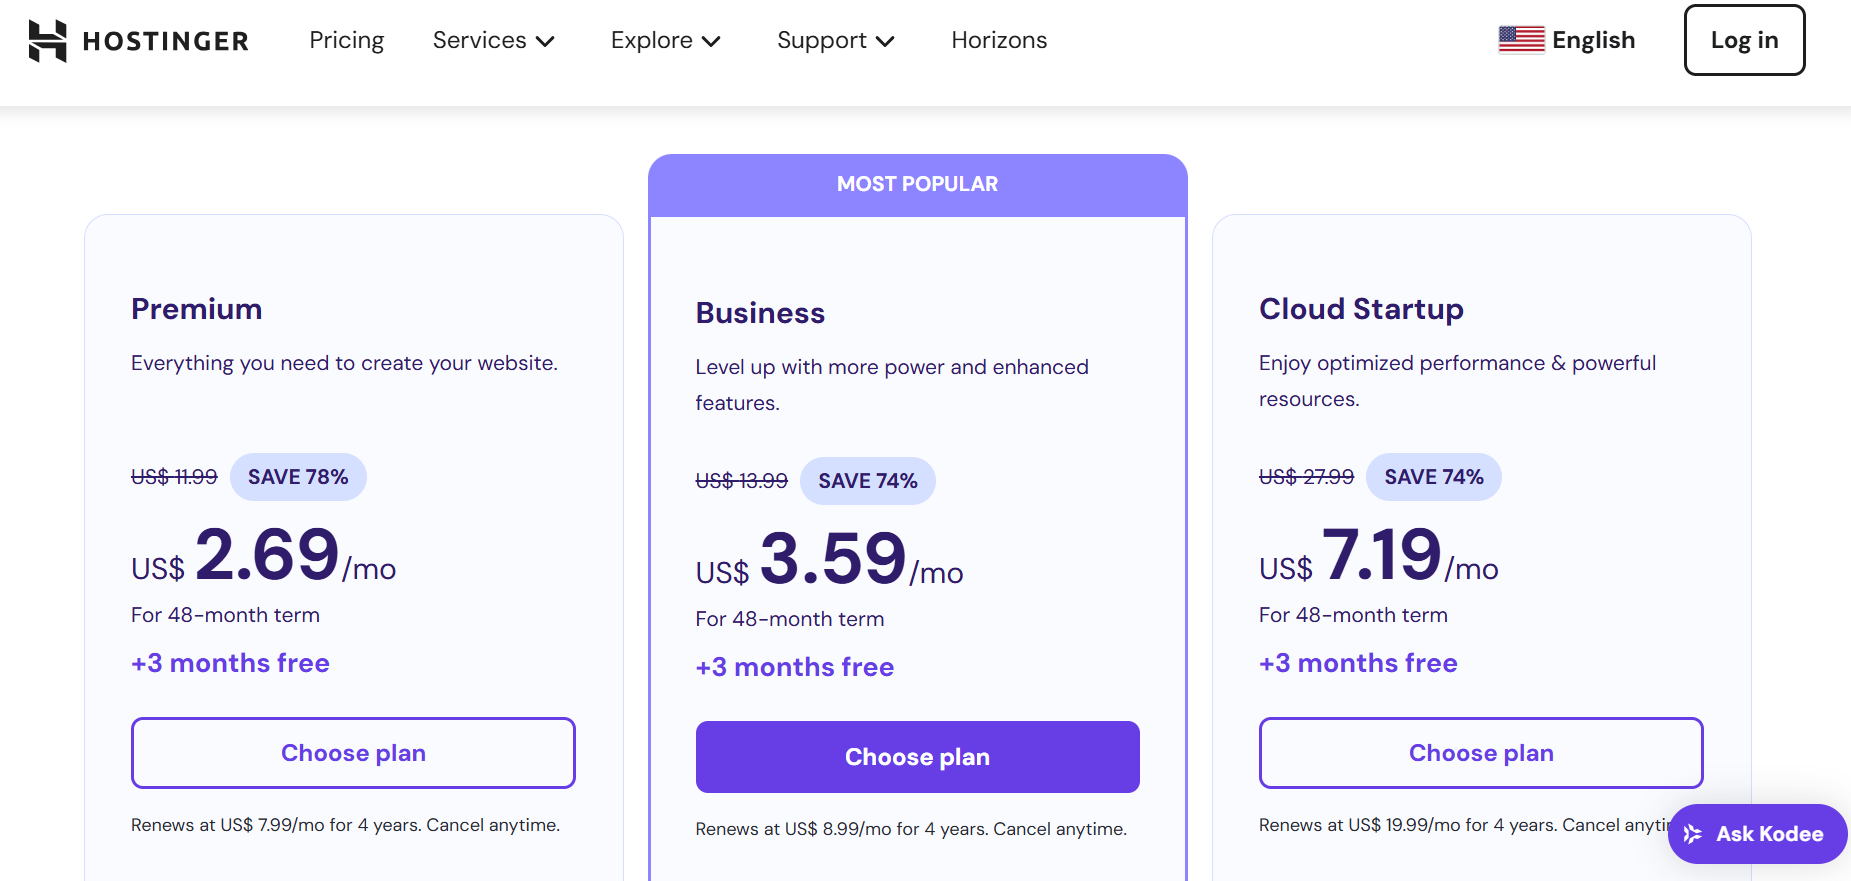Click 'Level up with more power' description

tap(892, 385)
